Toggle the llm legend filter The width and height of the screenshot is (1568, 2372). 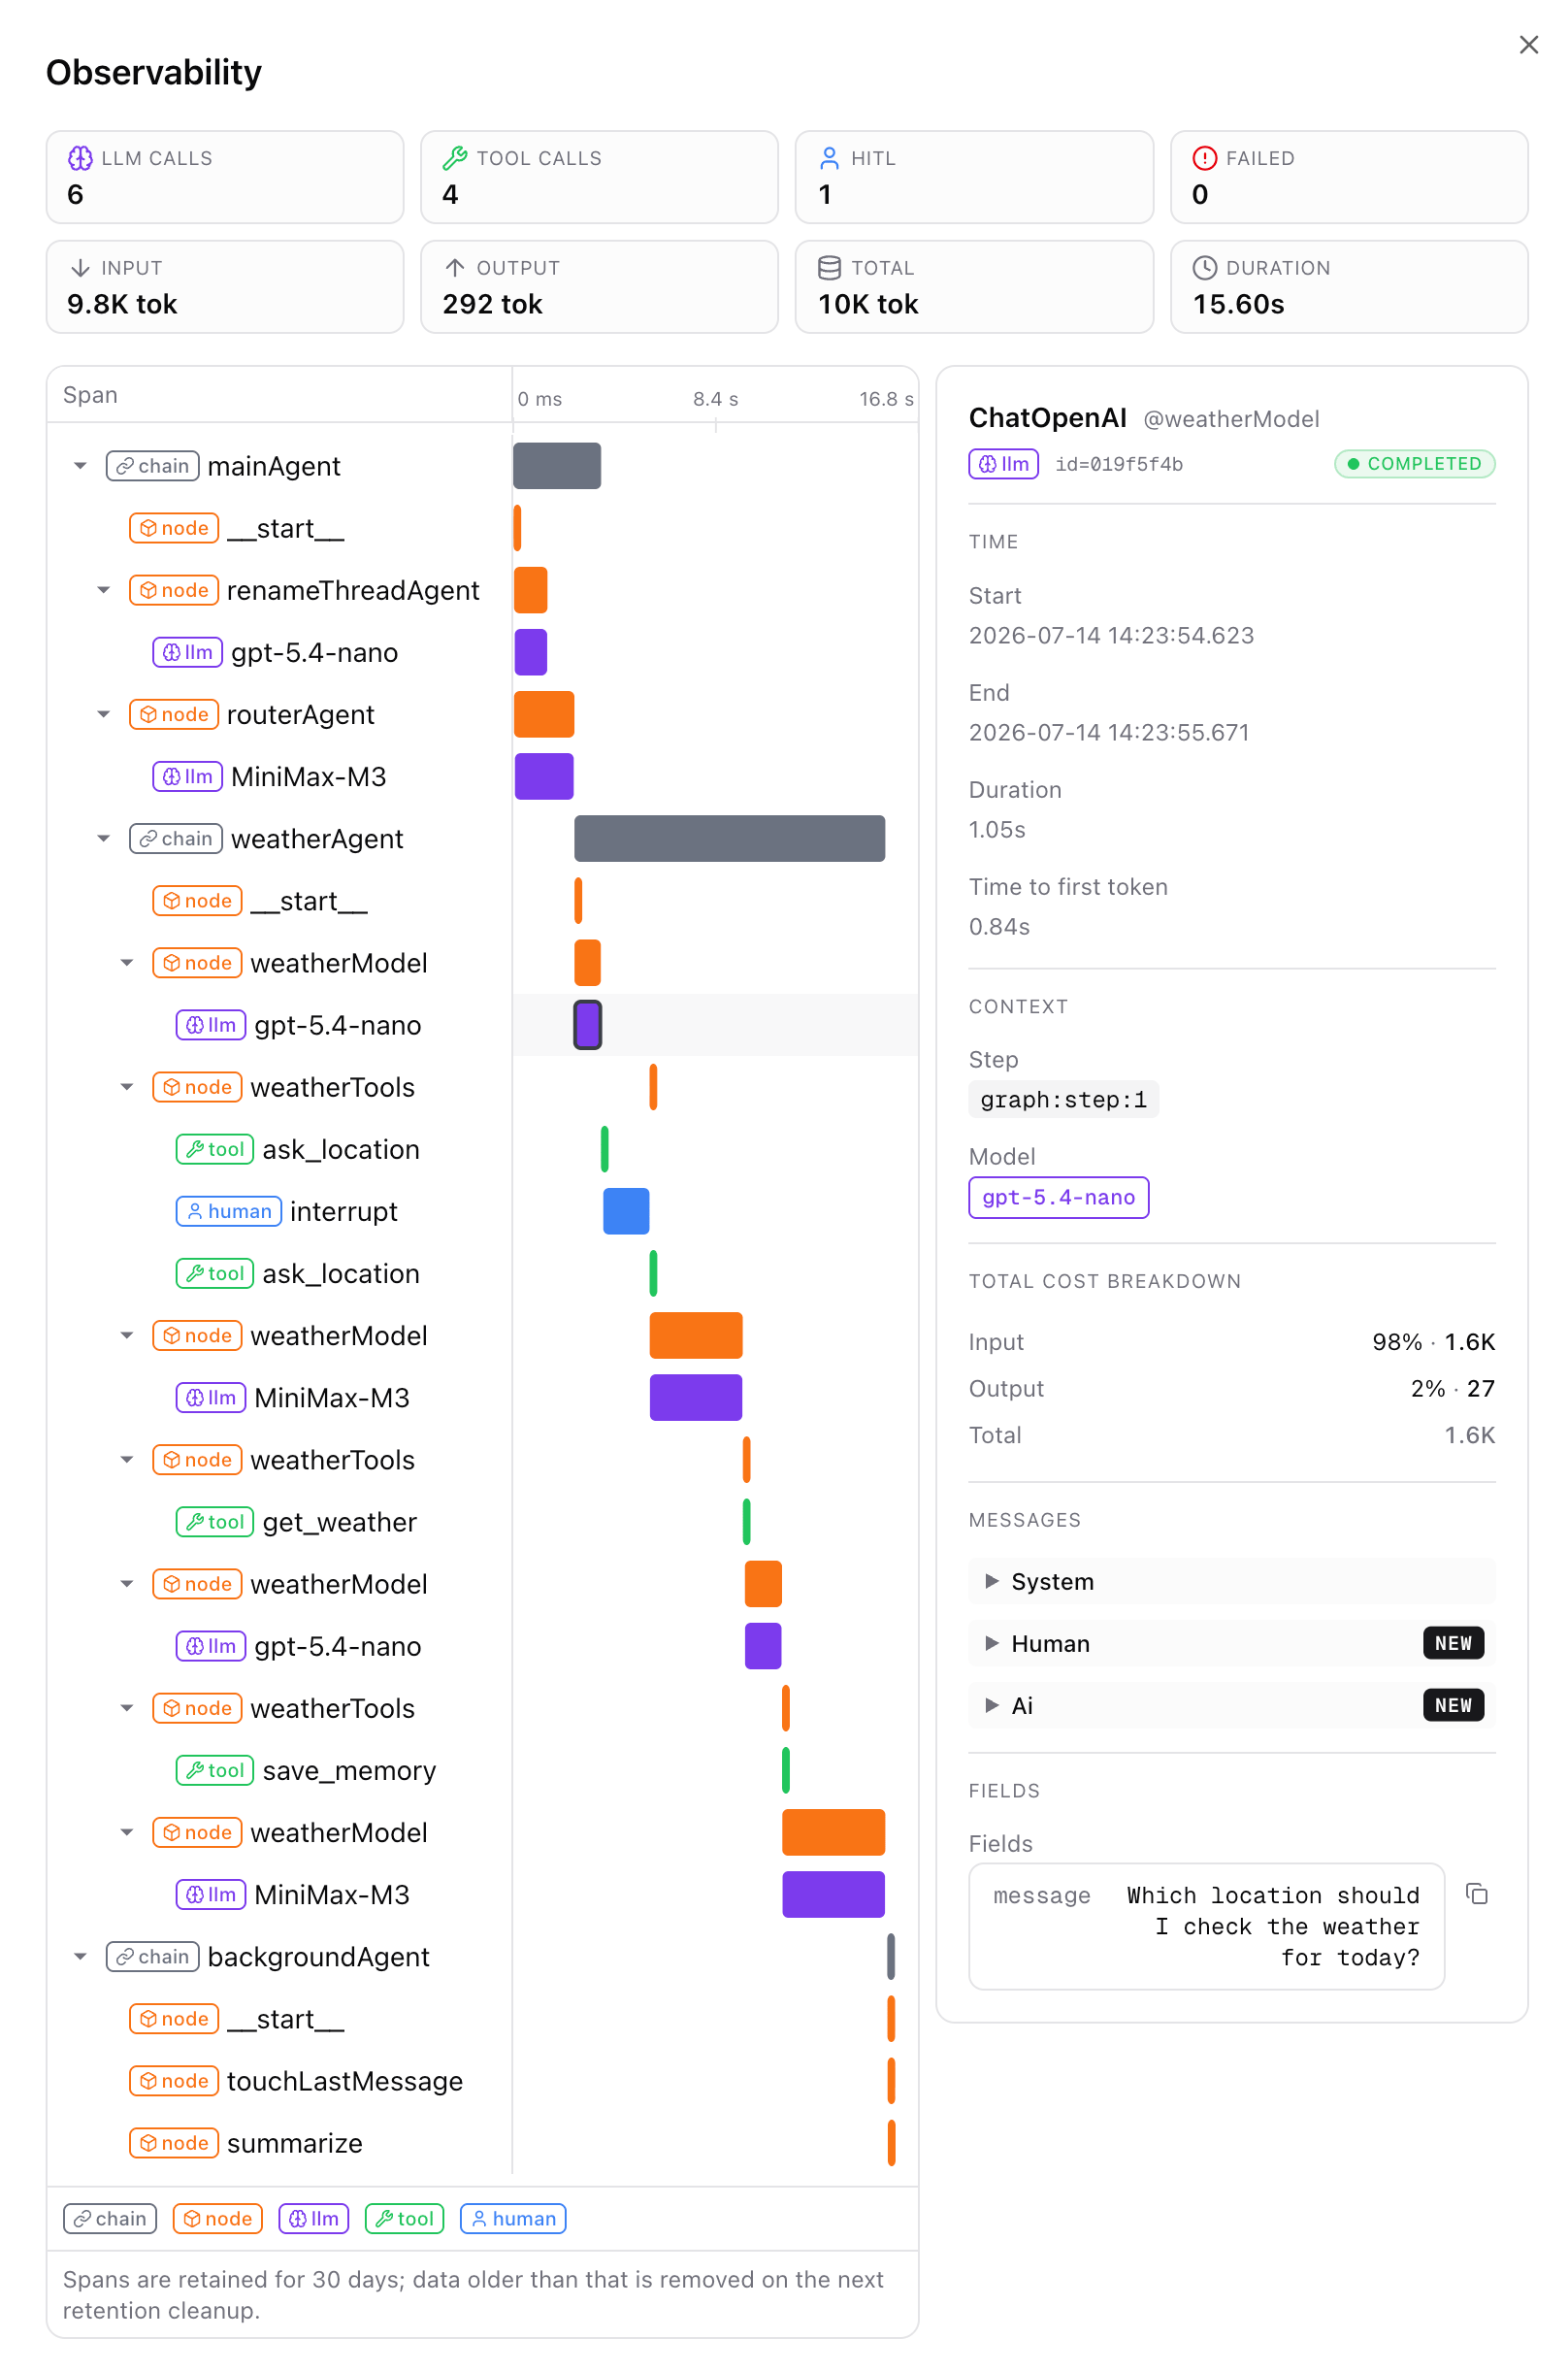click(314, 2218)
